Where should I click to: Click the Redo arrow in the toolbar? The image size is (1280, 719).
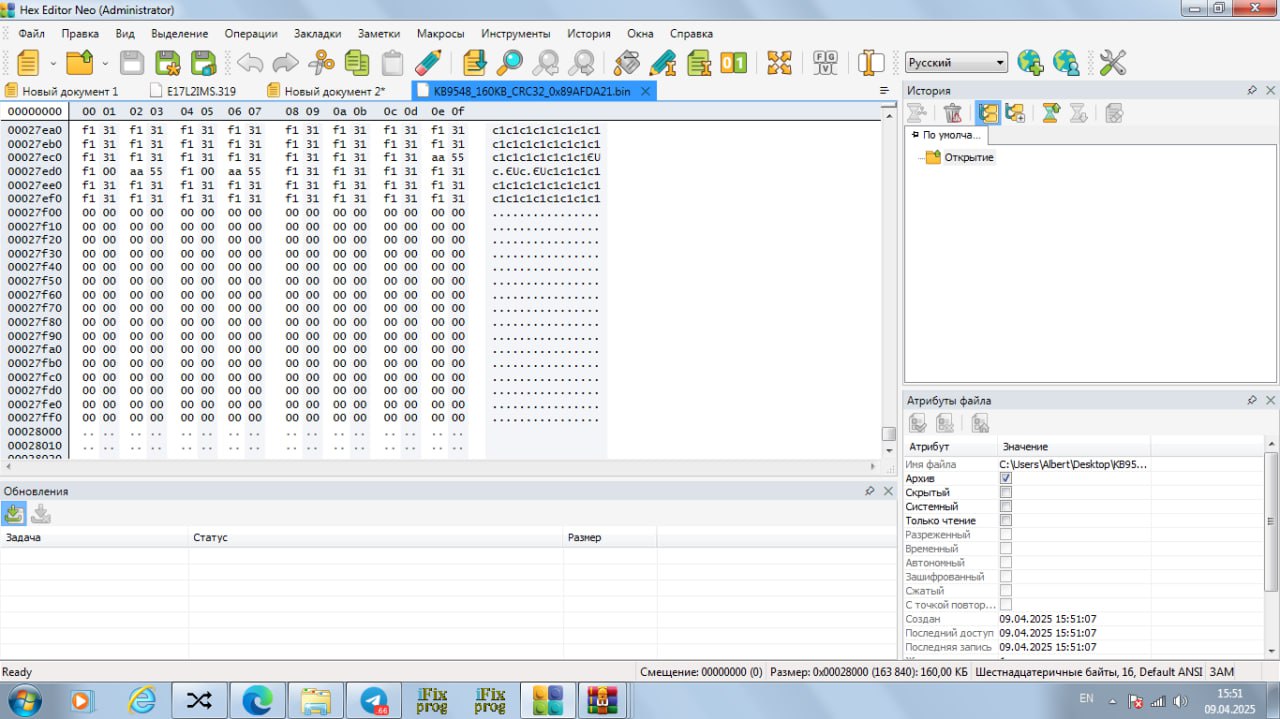(286, 63)
